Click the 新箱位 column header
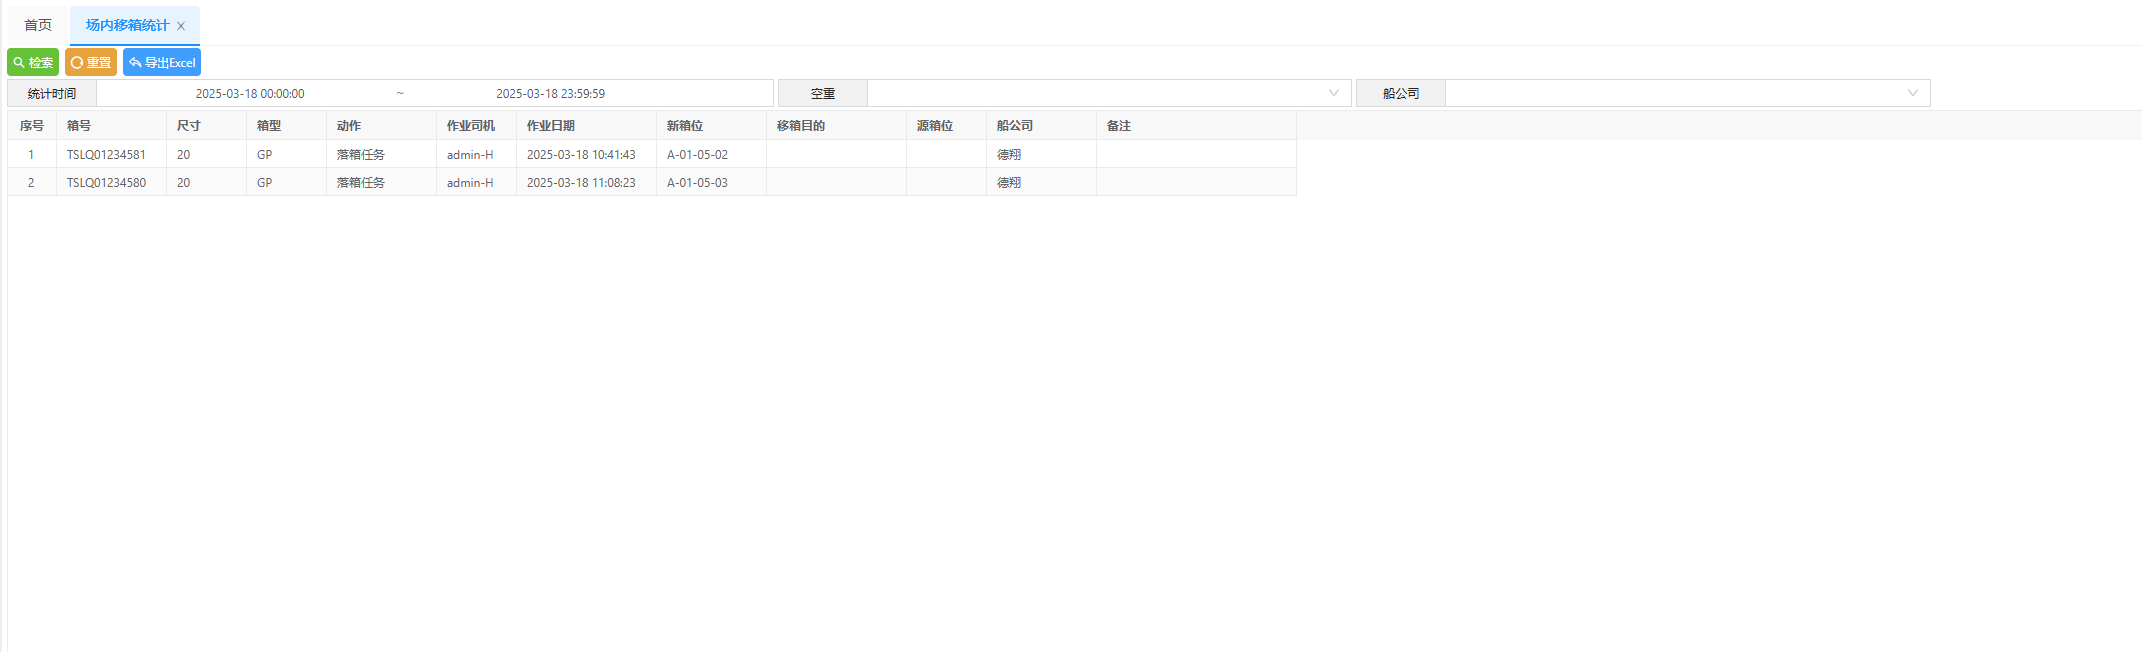Viewport: 2142px width, 652px height. point(685,126)
